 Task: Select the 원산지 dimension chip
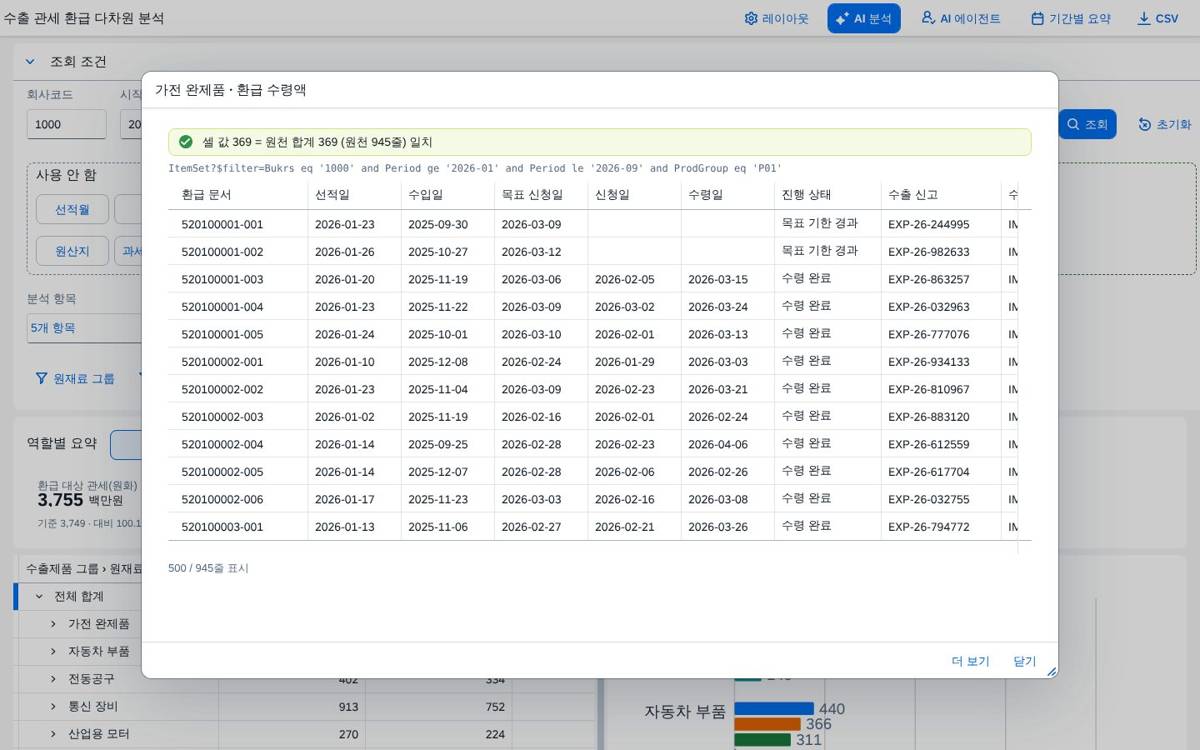[72, 250]
